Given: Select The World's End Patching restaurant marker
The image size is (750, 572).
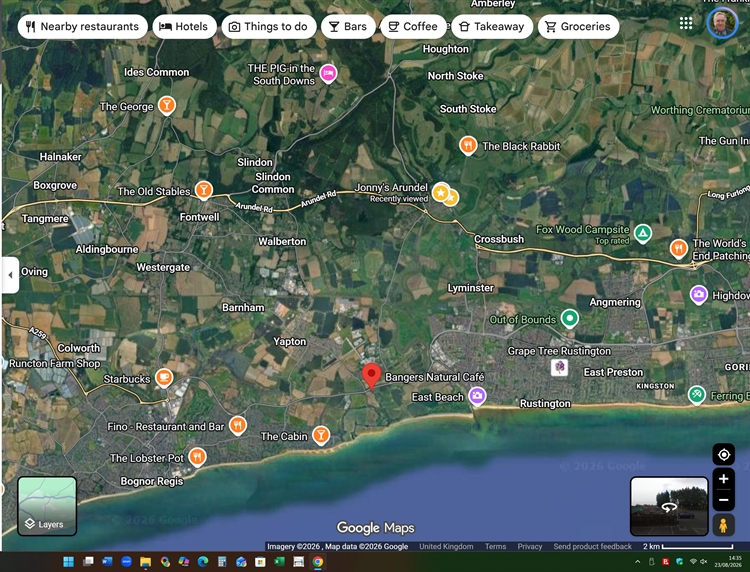Looking at the screenshot, I should 678,249.
